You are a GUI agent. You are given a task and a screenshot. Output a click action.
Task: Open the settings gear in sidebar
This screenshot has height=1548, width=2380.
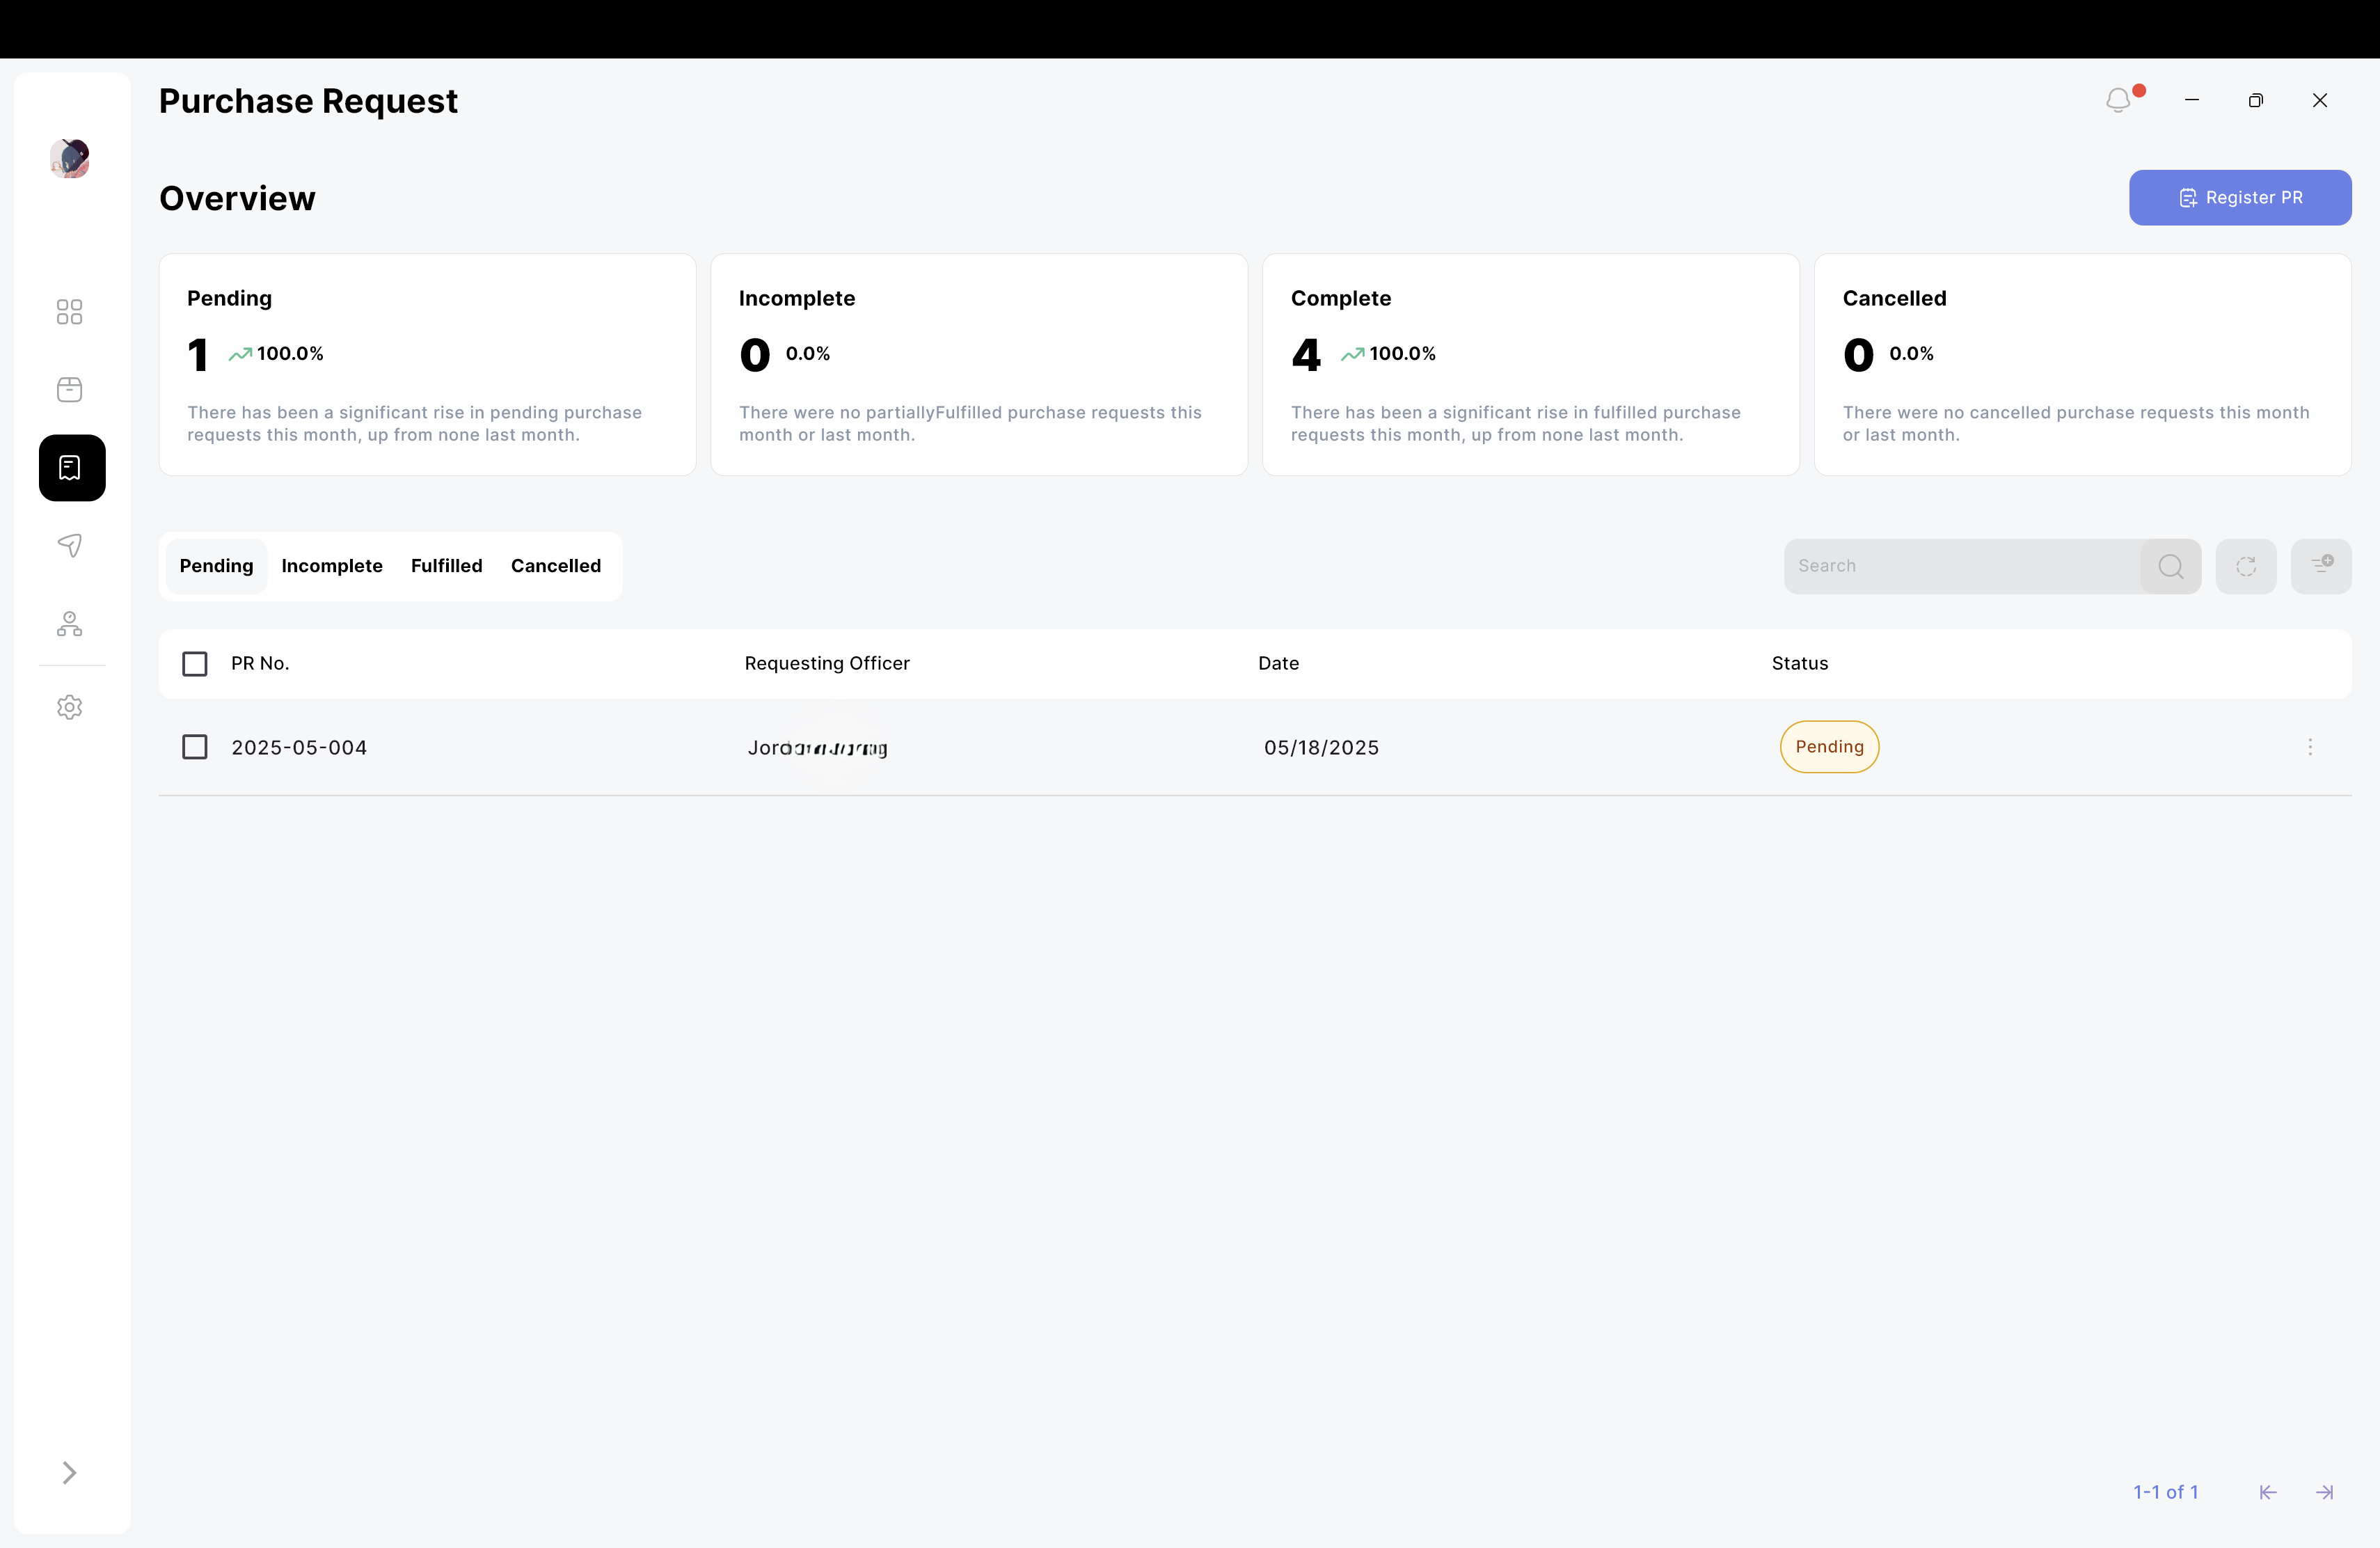click(69, 708)
